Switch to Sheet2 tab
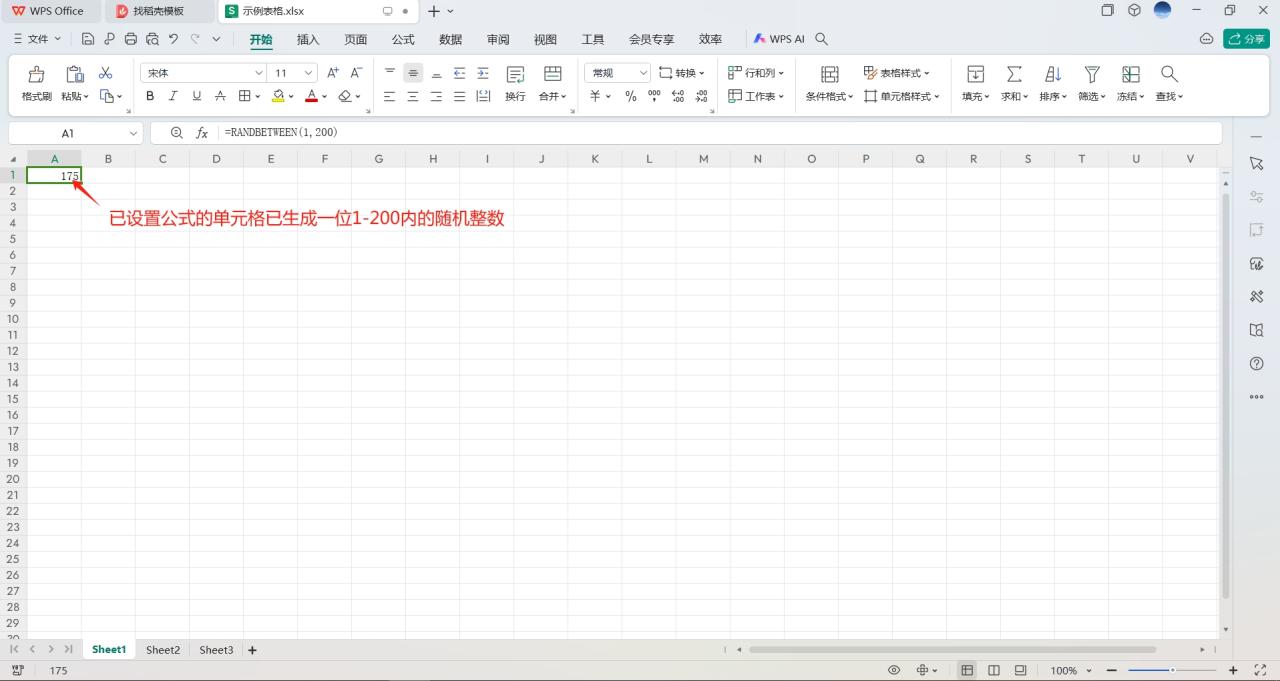Image resolution: width=1280 pixels, height=681 pixels. coord(163,650)
